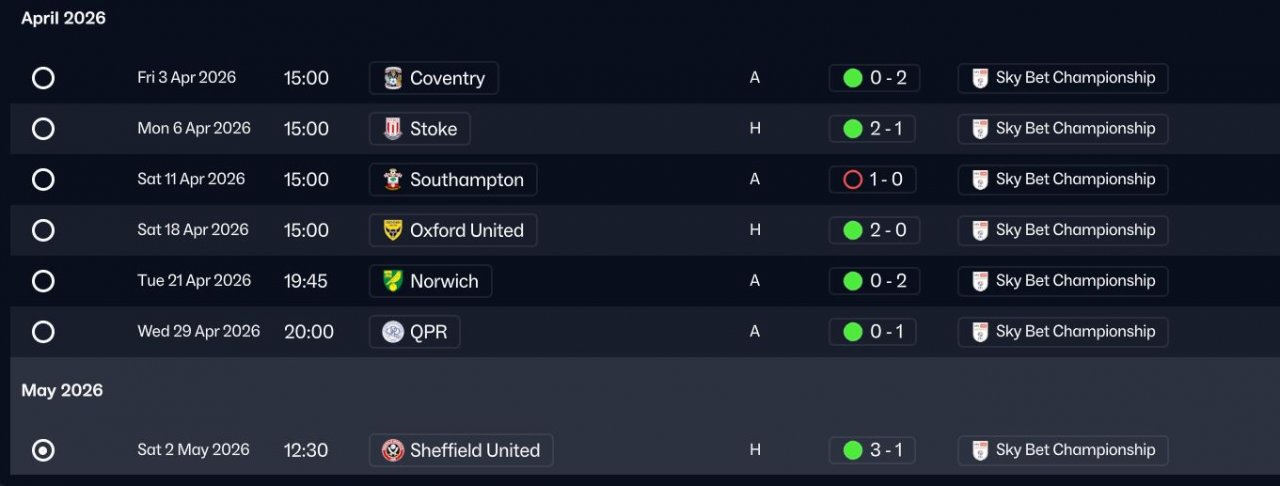Open the 1 - 0 Southampton loss result
The image size is (1280, 486).
tap(873, 180)
